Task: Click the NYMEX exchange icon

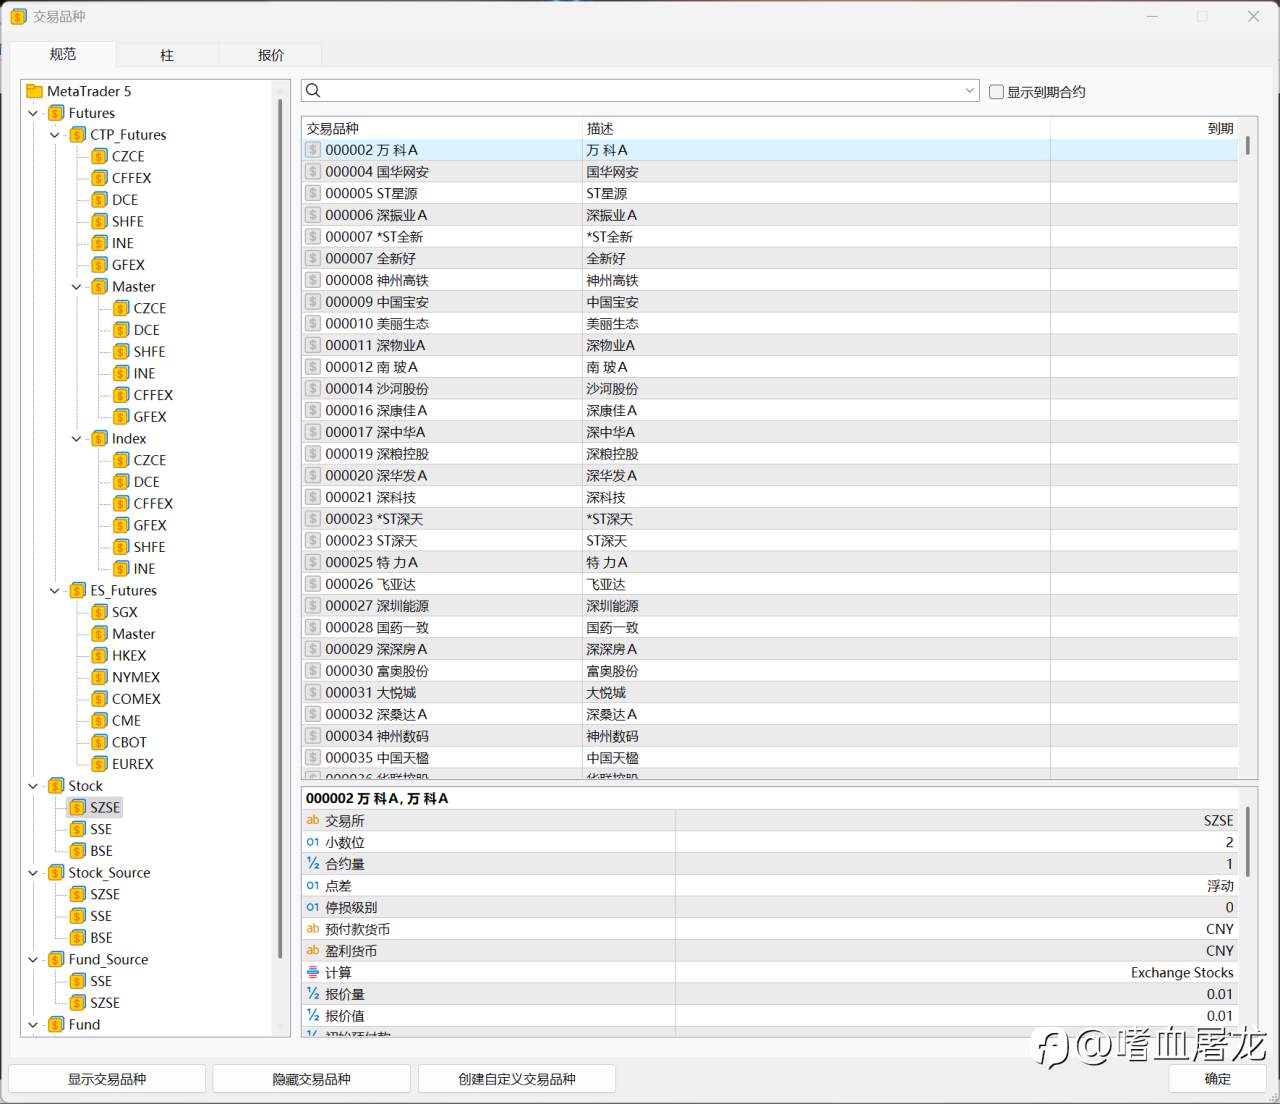Action: point(99,677)
